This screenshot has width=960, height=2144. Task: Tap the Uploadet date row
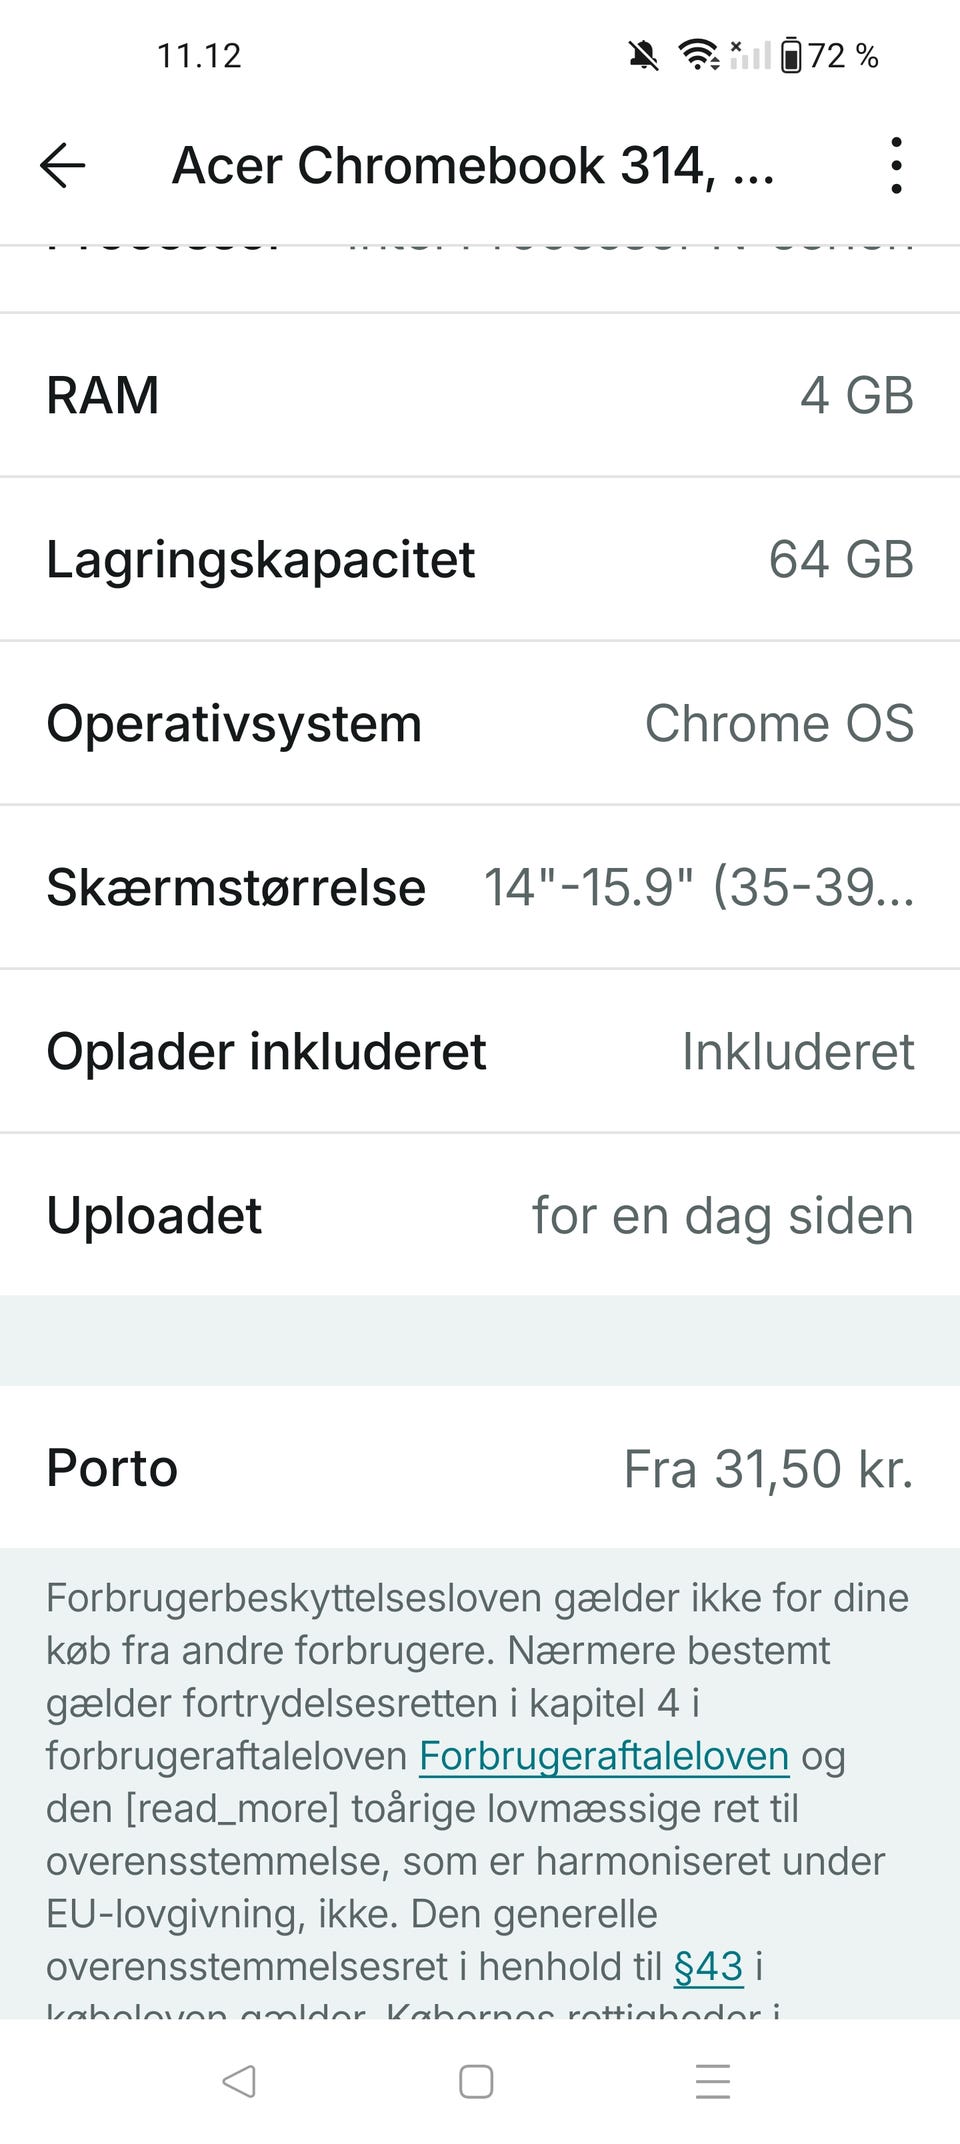point(480,1215)
